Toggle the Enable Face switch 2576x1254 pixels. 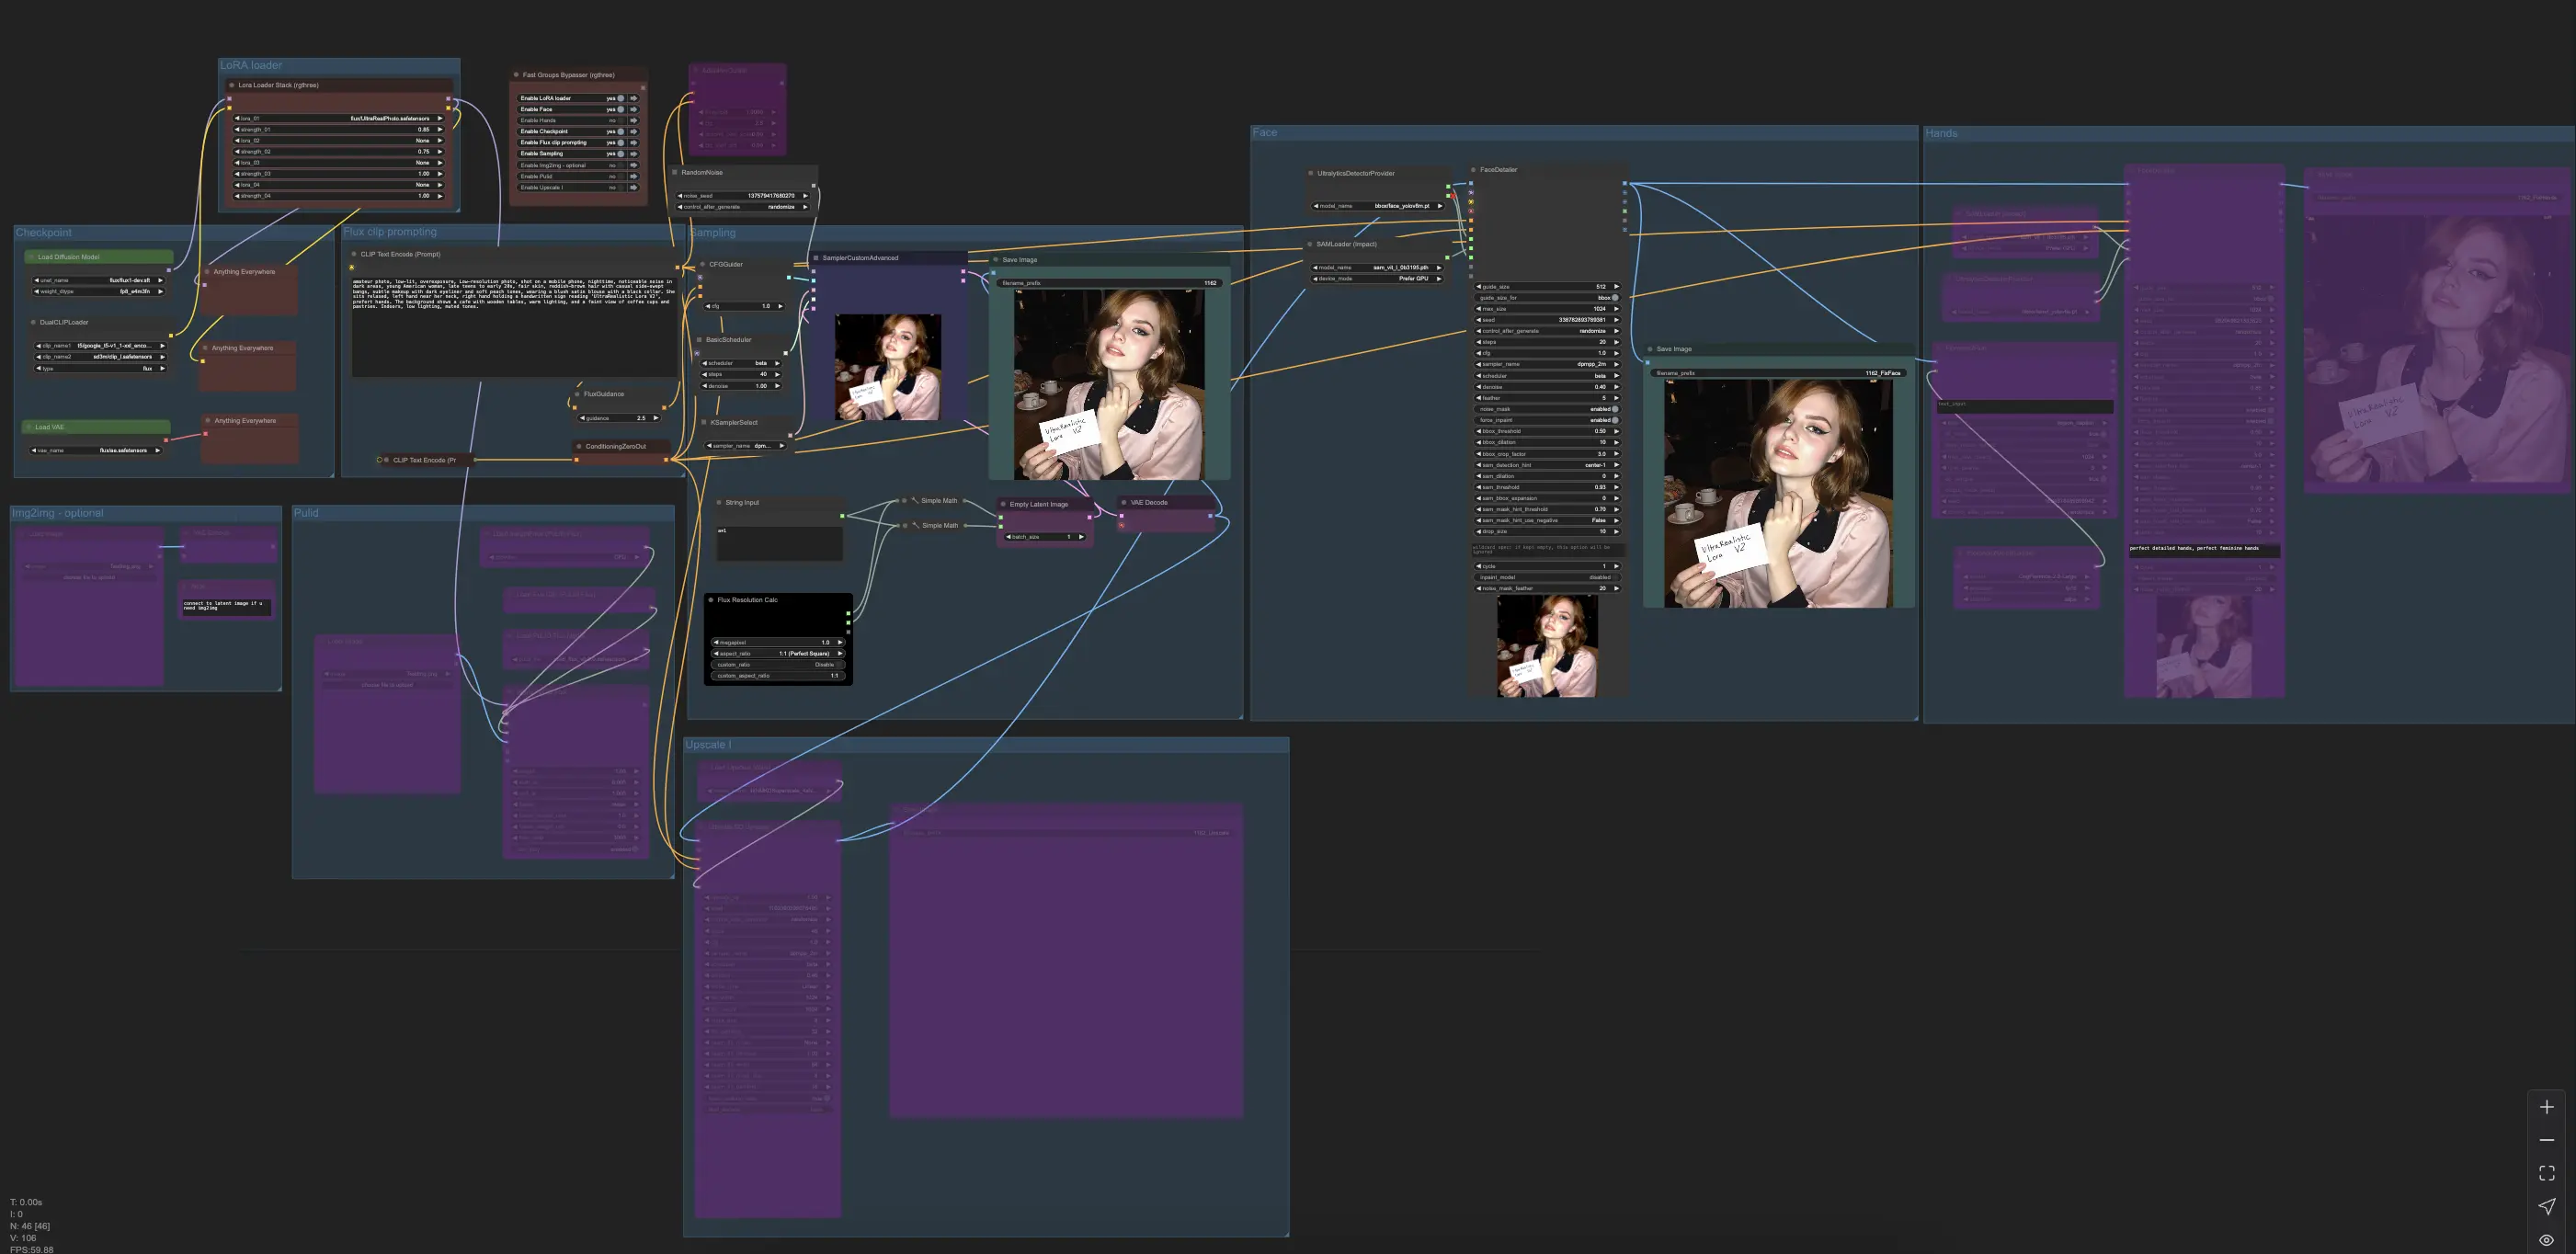click(621, 109)
